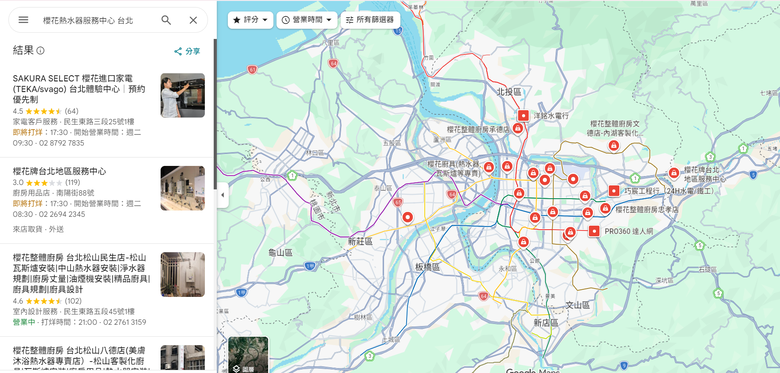Image resolution: width=780 pixels, height=373 pixels.
Task: Click the 櫻花牌台北地區服務中心 result photo thumbnail
Action: point(183,188)
